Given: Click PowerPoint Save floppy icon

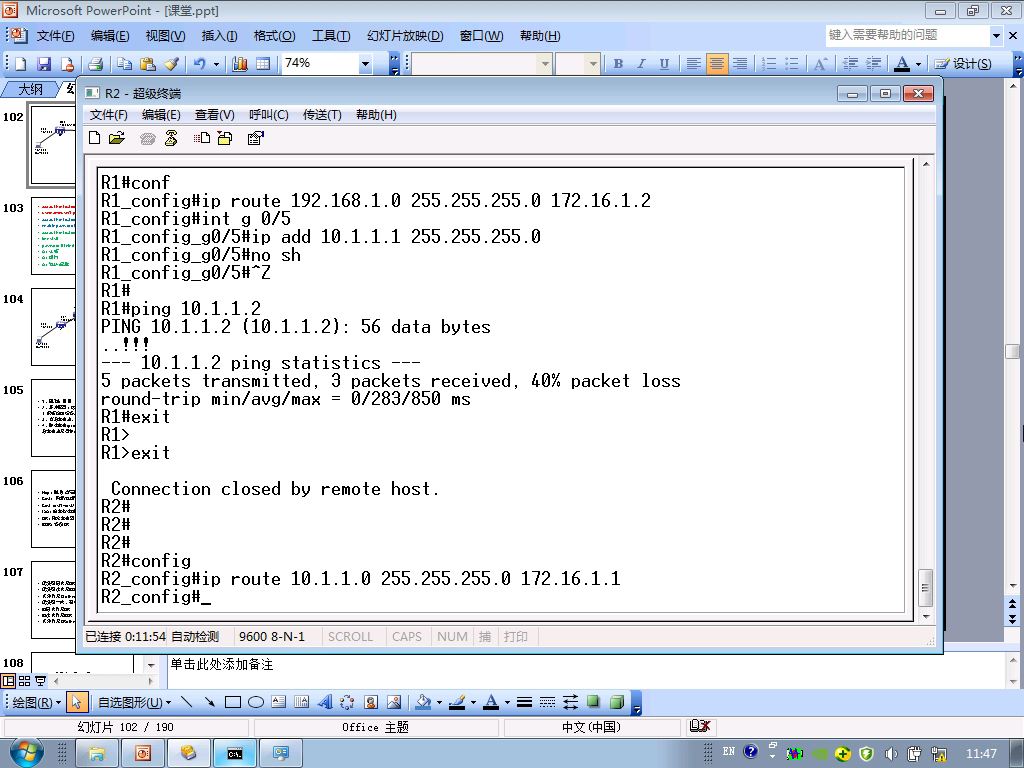Looking at the screenshot, I should pos(44,63).
